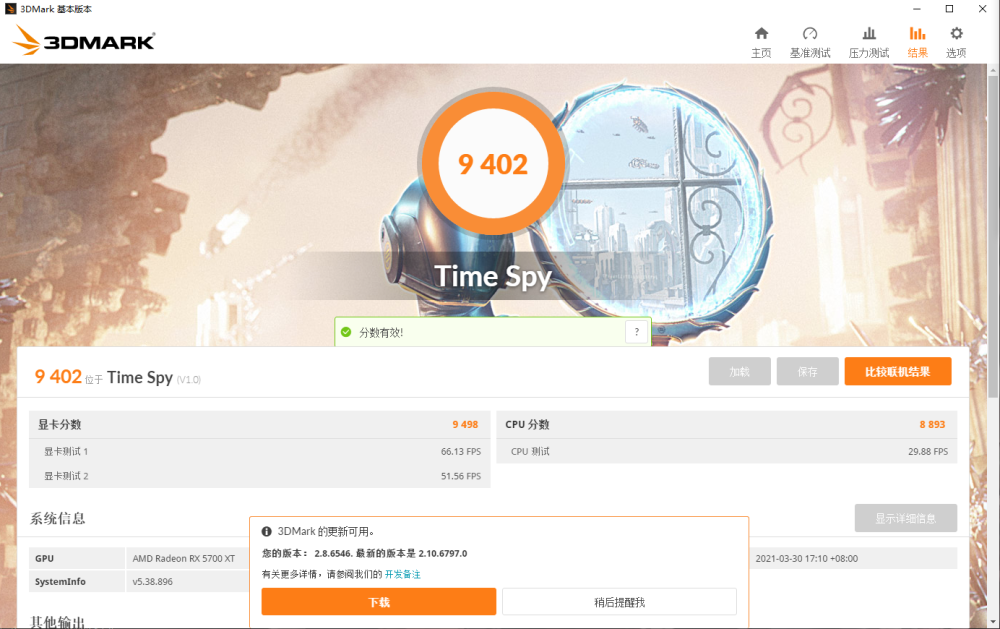Click the GPU label cell
The image size is (1000, 629).
(77, 558)
